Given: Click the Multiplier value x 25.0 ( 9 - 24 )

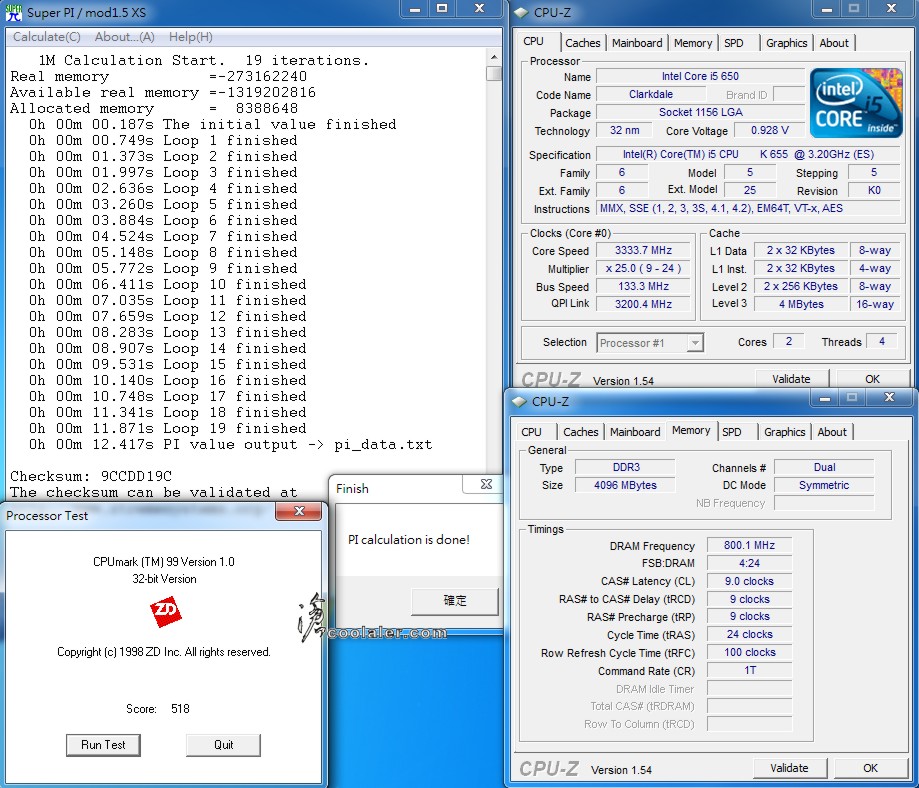Looking at the screenshot, I should pos(643,268).
